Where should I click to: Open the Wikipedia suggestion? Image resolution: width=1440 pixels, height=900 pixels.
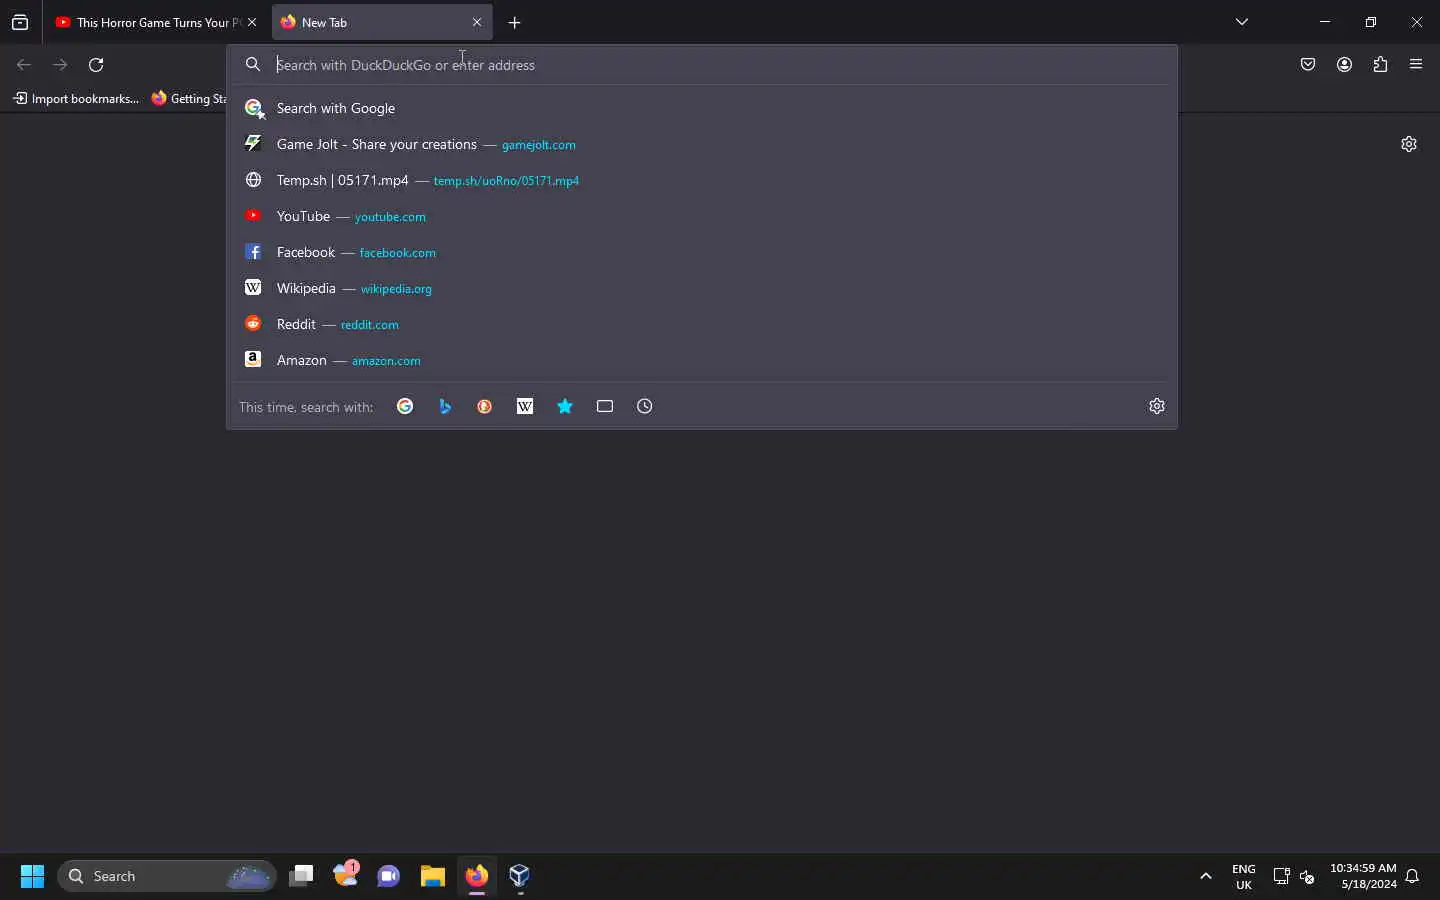702,288
